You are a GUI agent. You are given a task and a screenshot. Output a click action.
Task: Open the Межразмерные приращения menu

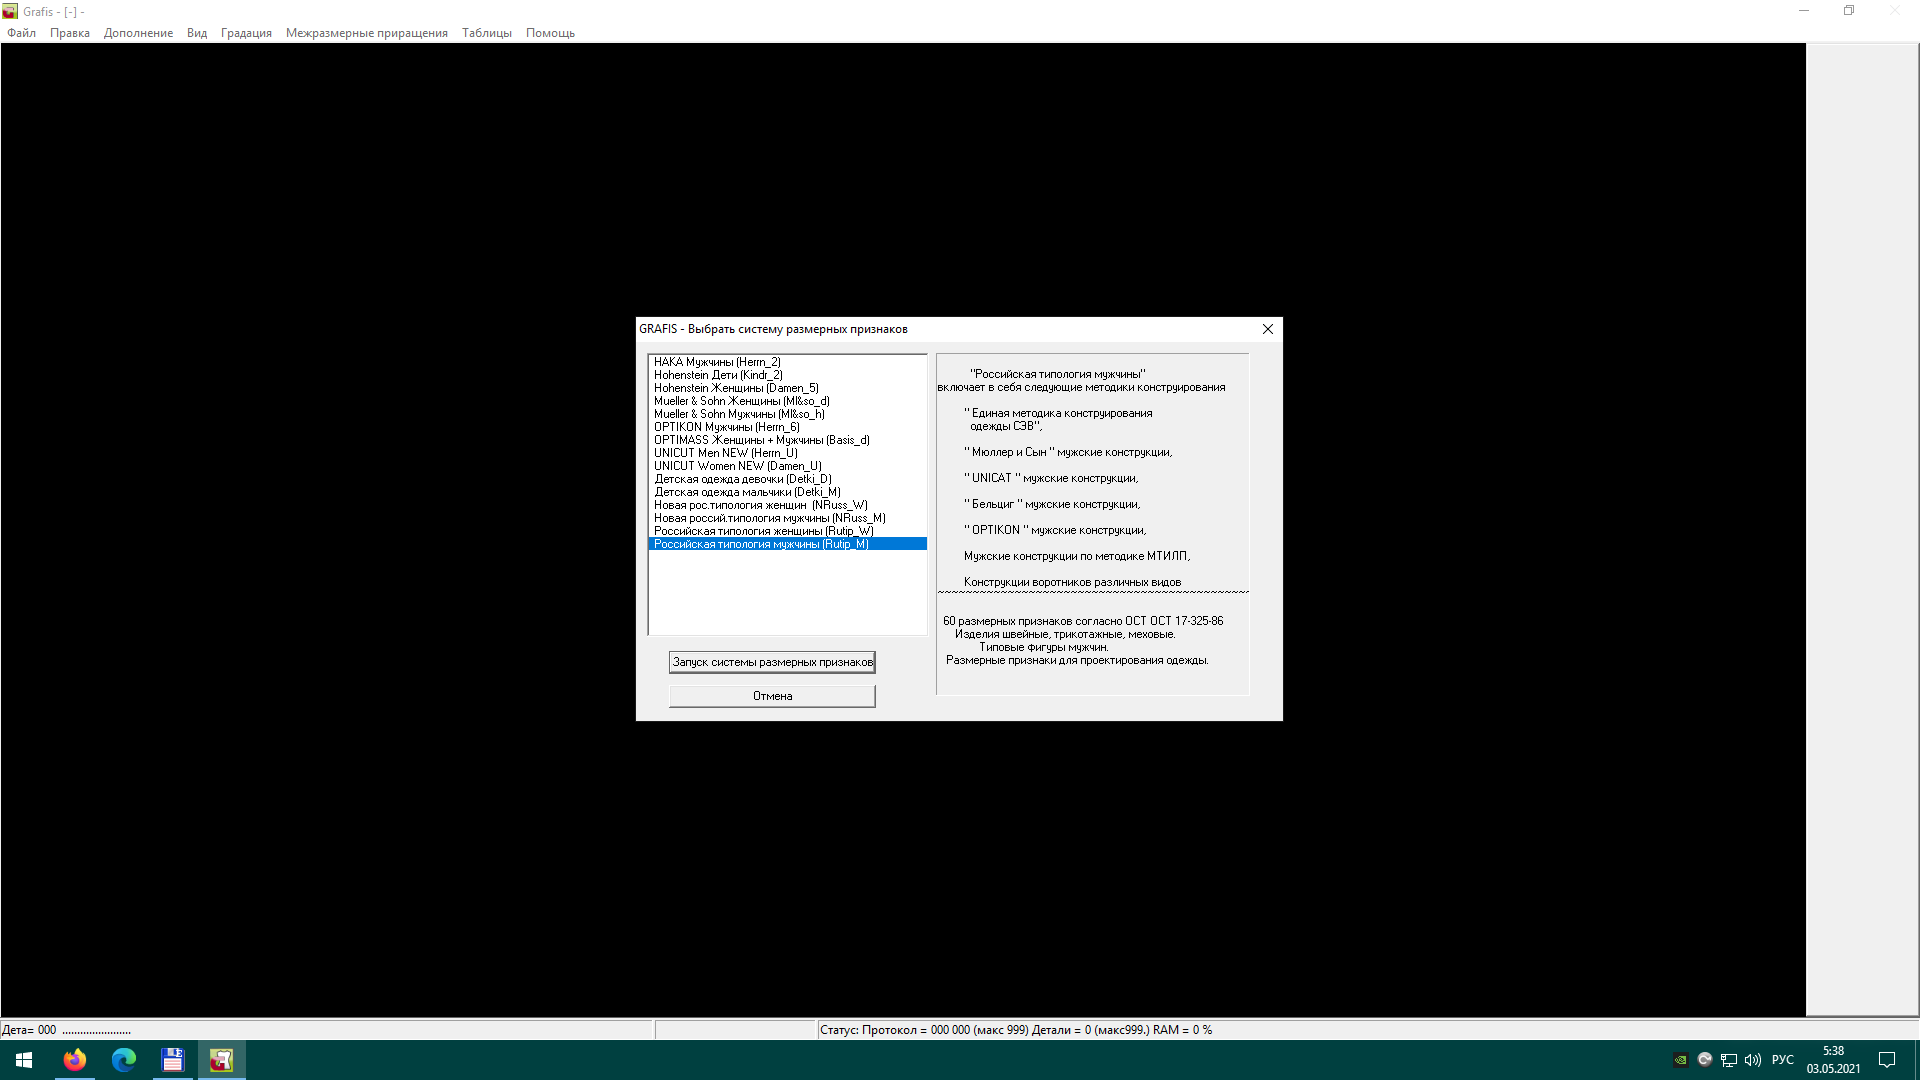366,33
